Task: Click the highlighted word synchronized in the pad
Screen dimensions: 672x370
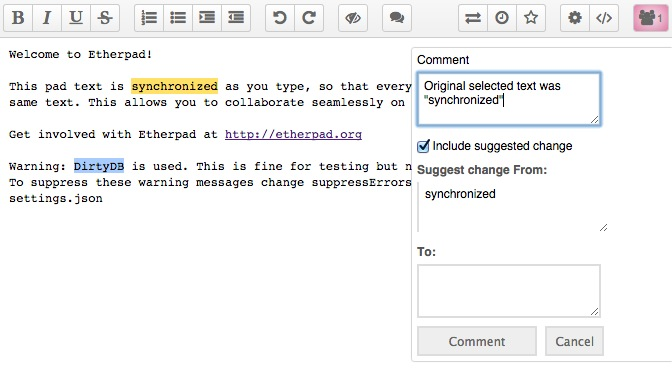Action: tap(174, 86)
